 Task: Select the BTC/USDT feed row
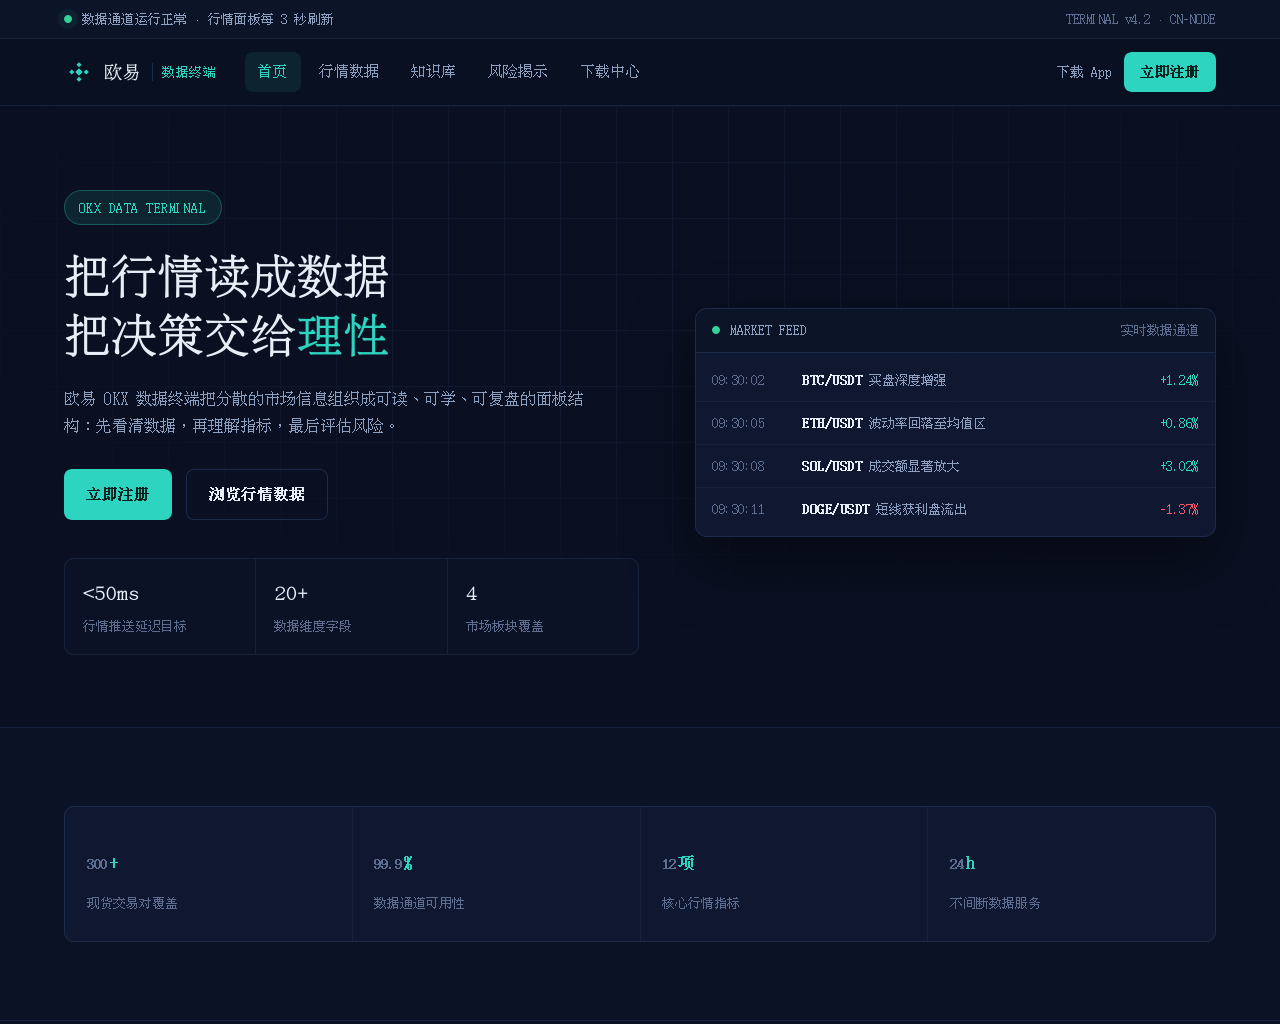[955, 380]
